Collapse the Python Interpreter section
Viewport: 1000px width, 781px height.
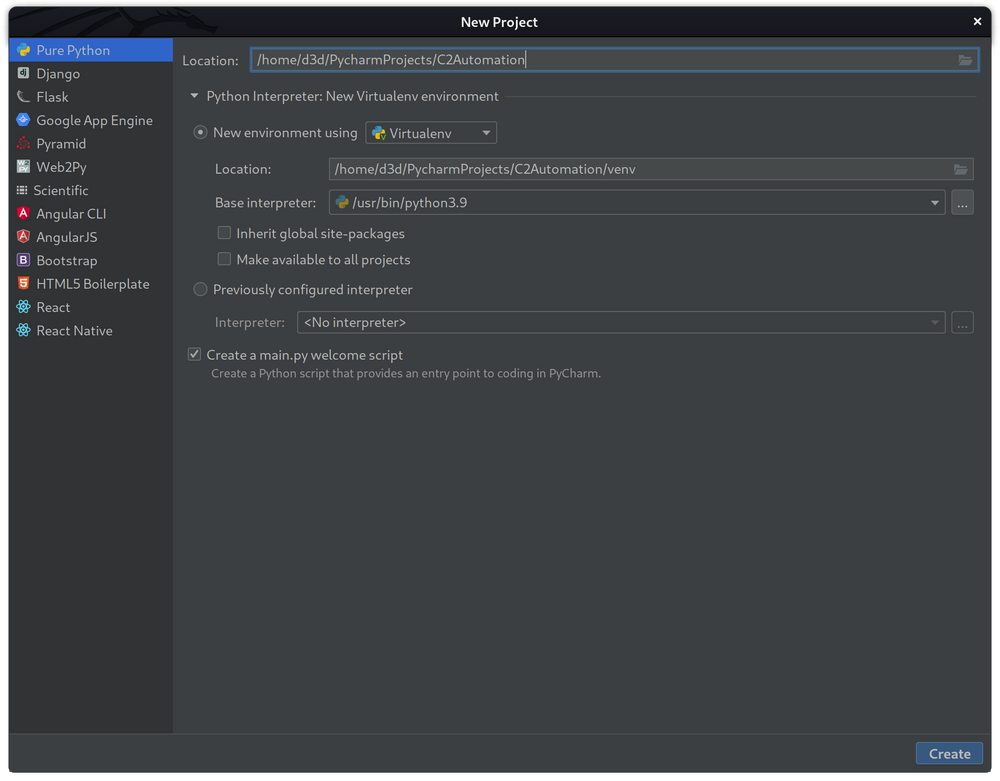pos(193,96)
